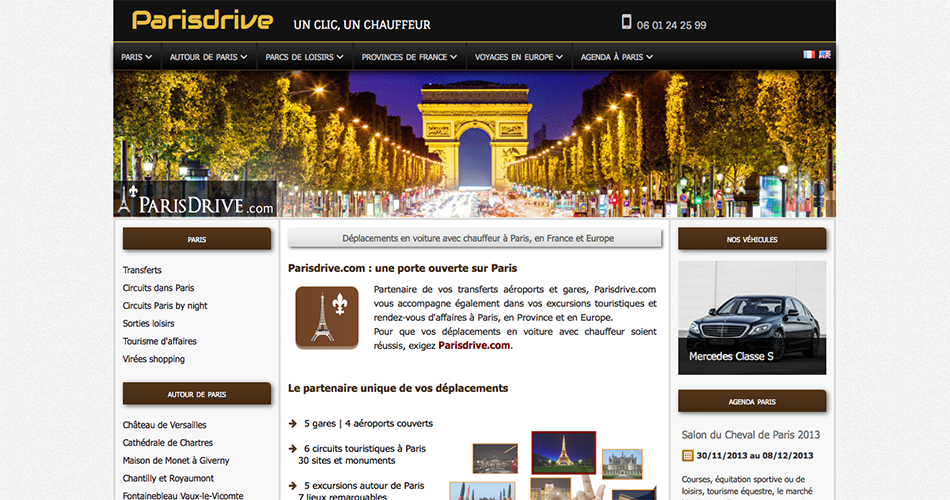Open the PROVINCES DE FRANCE dropdown menu

(410, 57)
